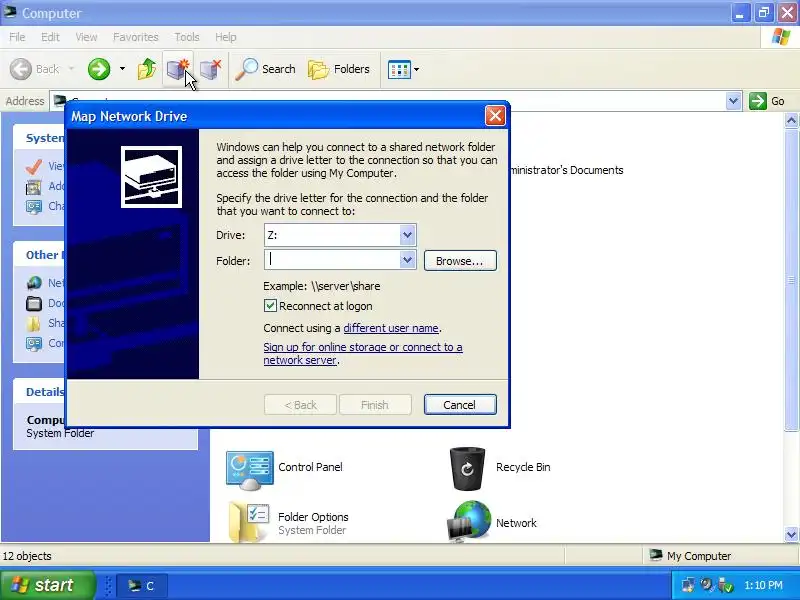Select the Recycle Bin icon
The image size is (800, 600).
pos(467,468)
